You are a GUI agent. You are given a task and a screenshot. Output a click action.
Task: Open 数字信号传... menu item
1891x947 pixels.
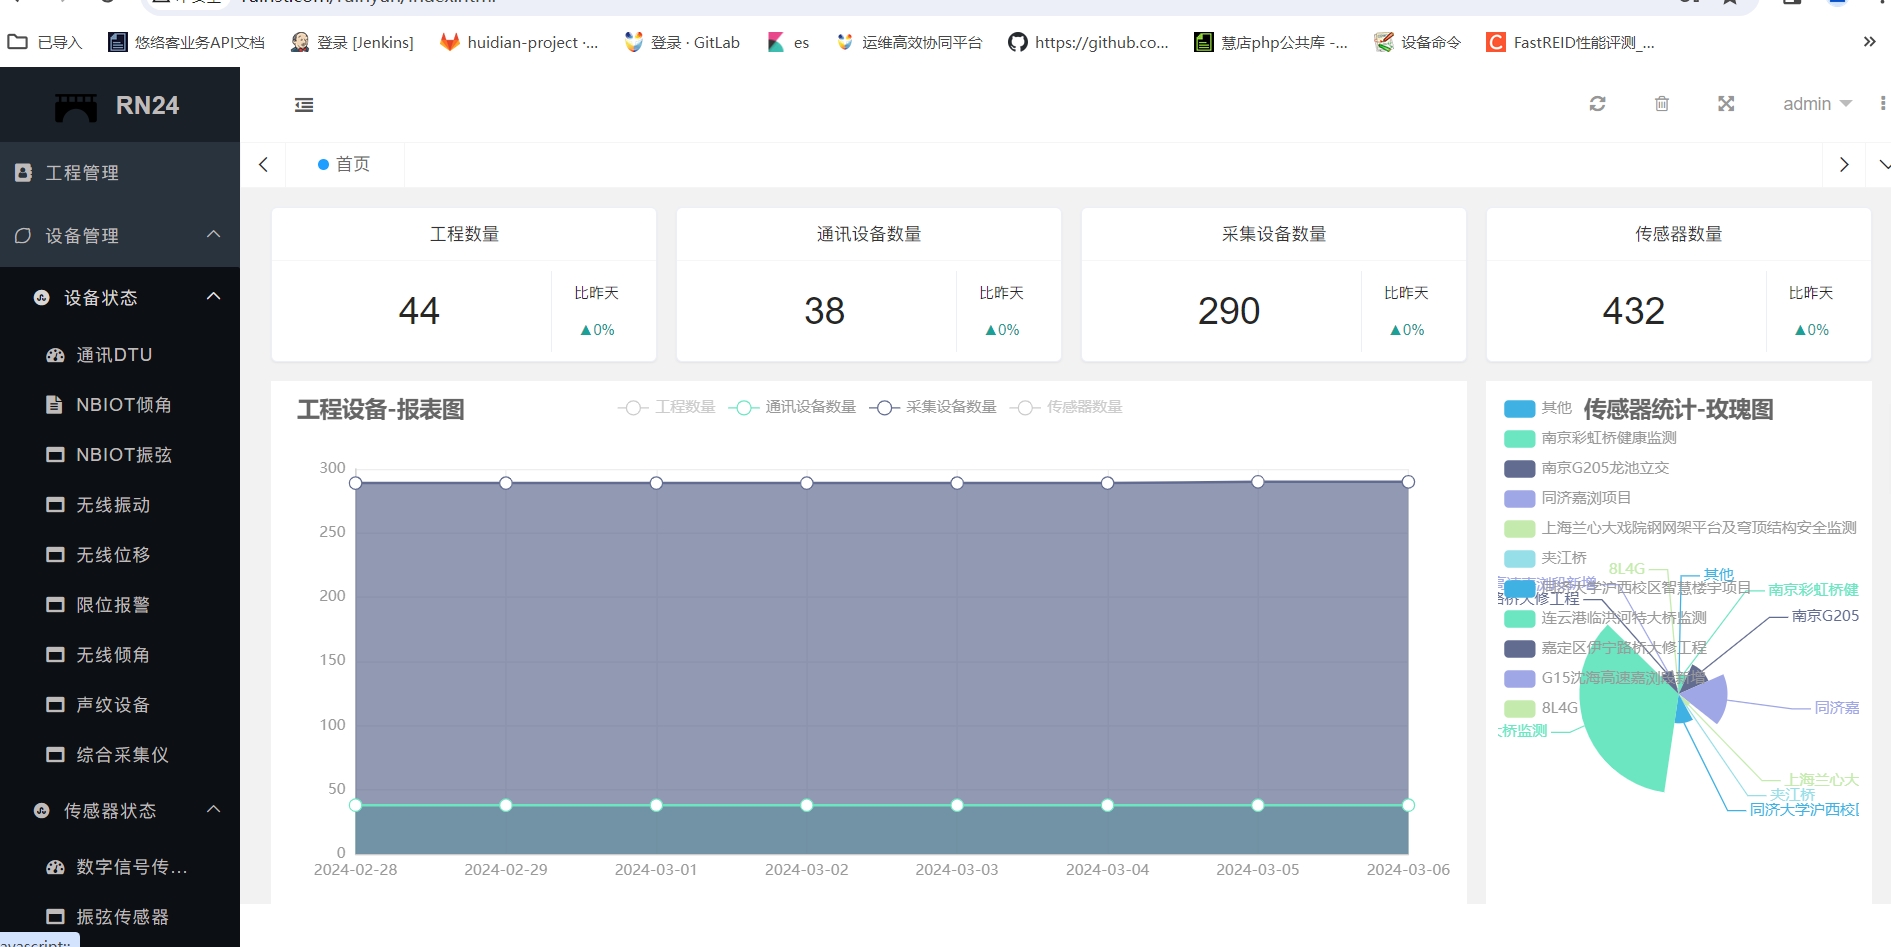[x=120, y=867]
